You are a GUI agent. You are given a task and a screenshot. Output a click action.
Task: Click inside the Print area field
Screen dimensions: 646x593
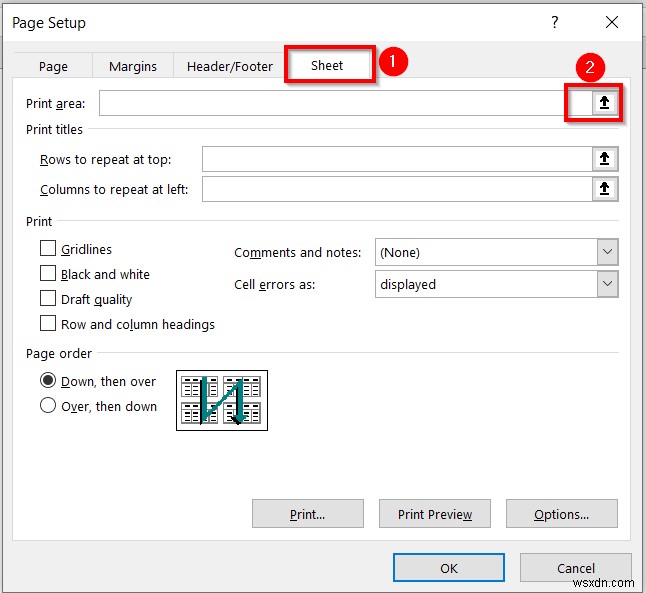346,103
